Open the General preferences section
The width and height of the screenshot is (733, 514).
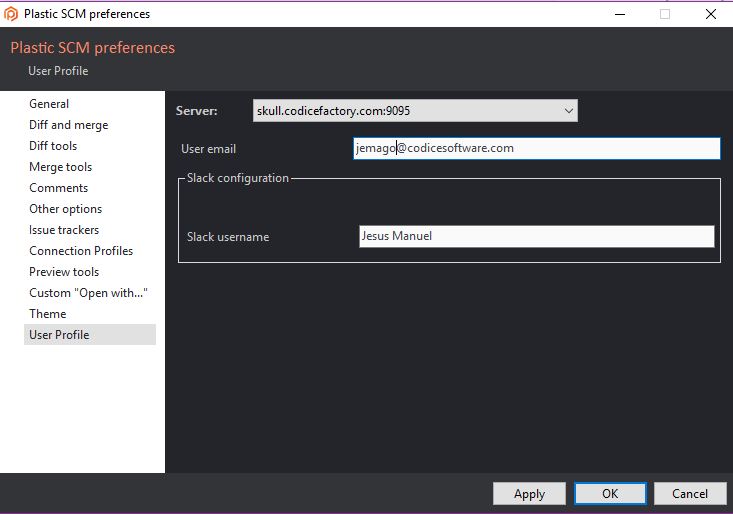(49, 104)
